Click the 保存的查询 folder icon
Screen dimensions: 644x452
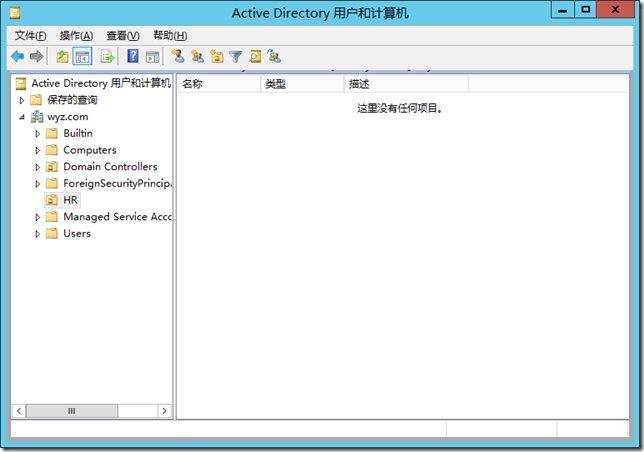[36, 100]
